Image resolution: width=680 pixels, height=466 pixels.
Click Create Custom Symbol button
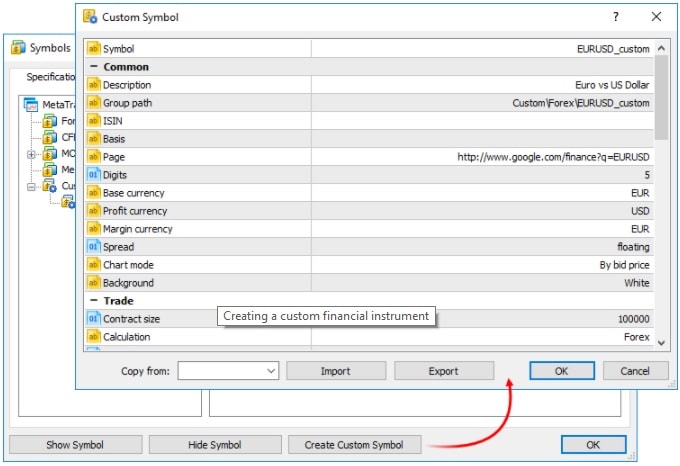tap(354, 445)
